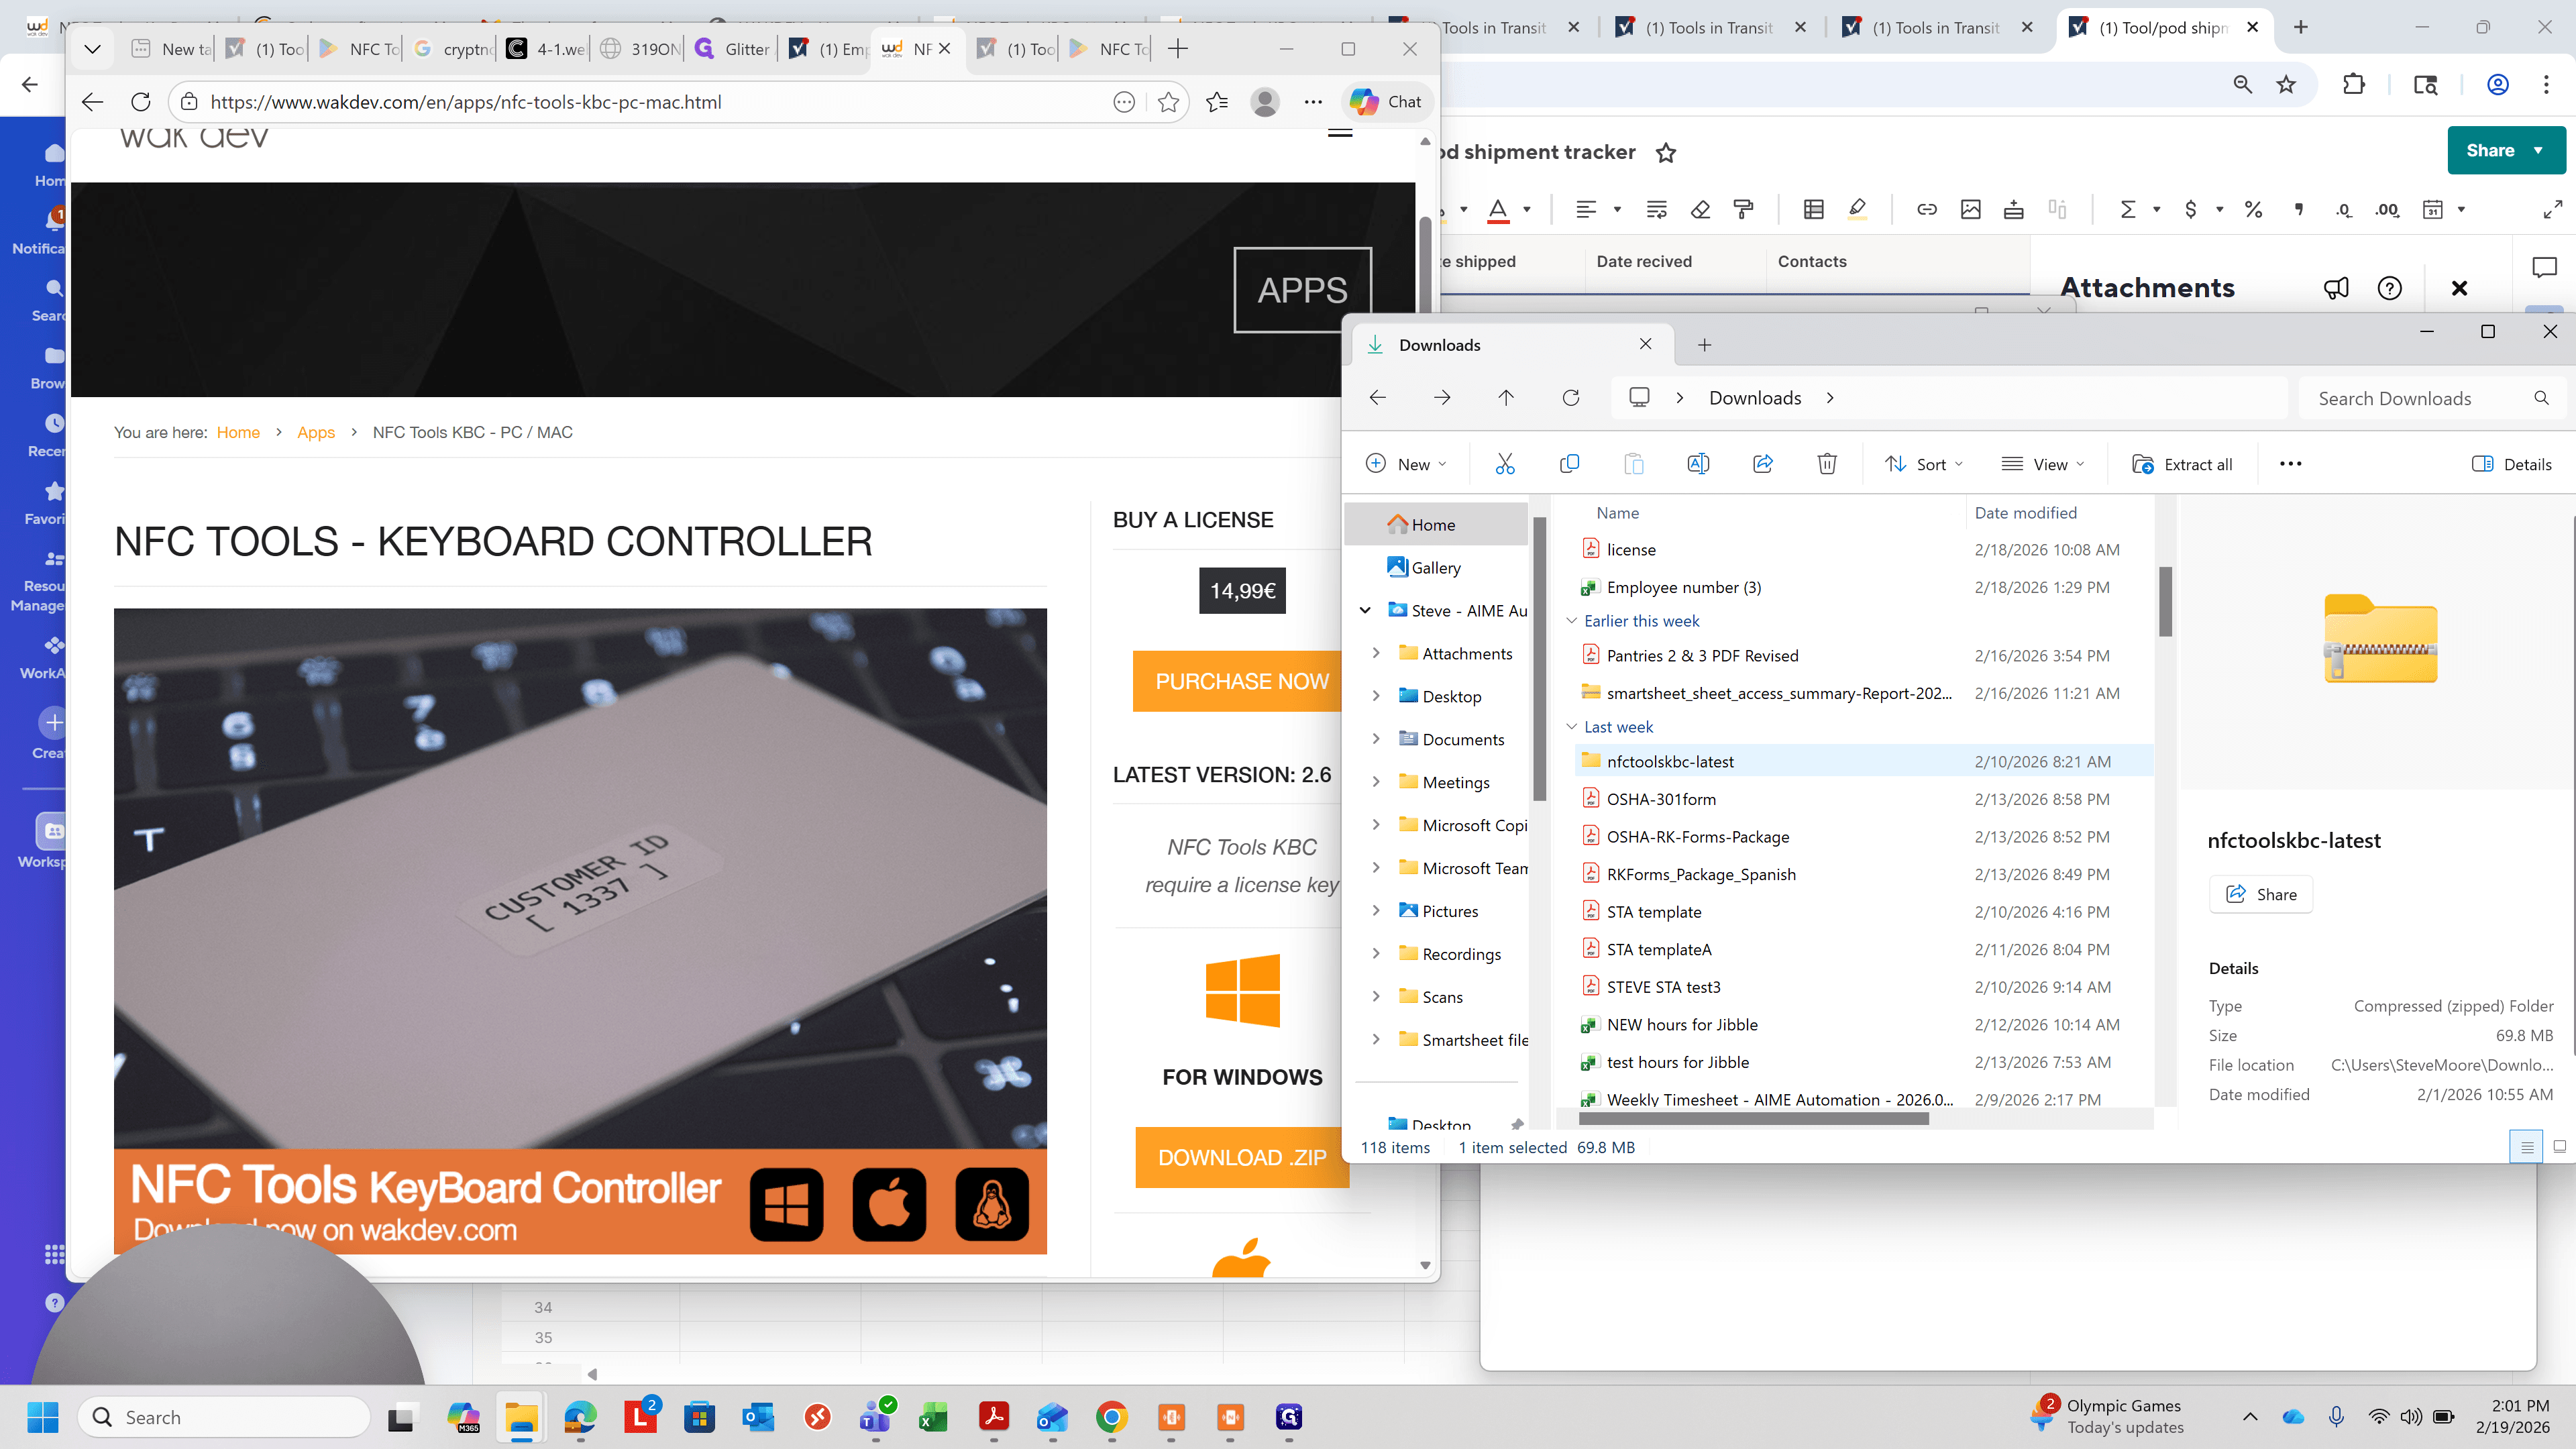2576x1449 pixels.
Task: Open Excel from the taskbar
Action: [933, 1417]
